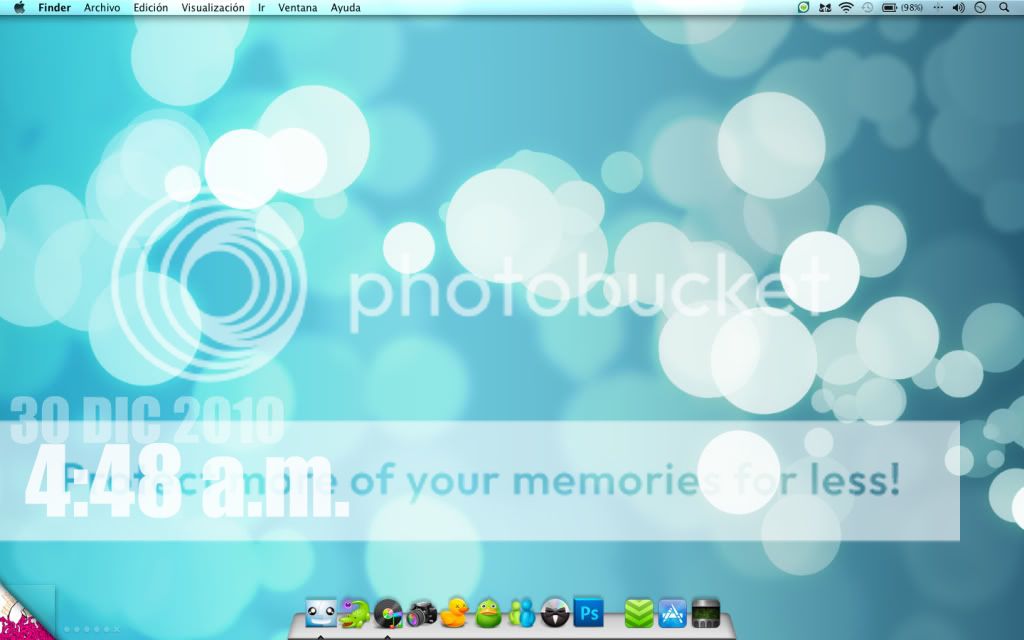Click the dark trash icon in dock
1024x640 pixels.
coord(706,611)
